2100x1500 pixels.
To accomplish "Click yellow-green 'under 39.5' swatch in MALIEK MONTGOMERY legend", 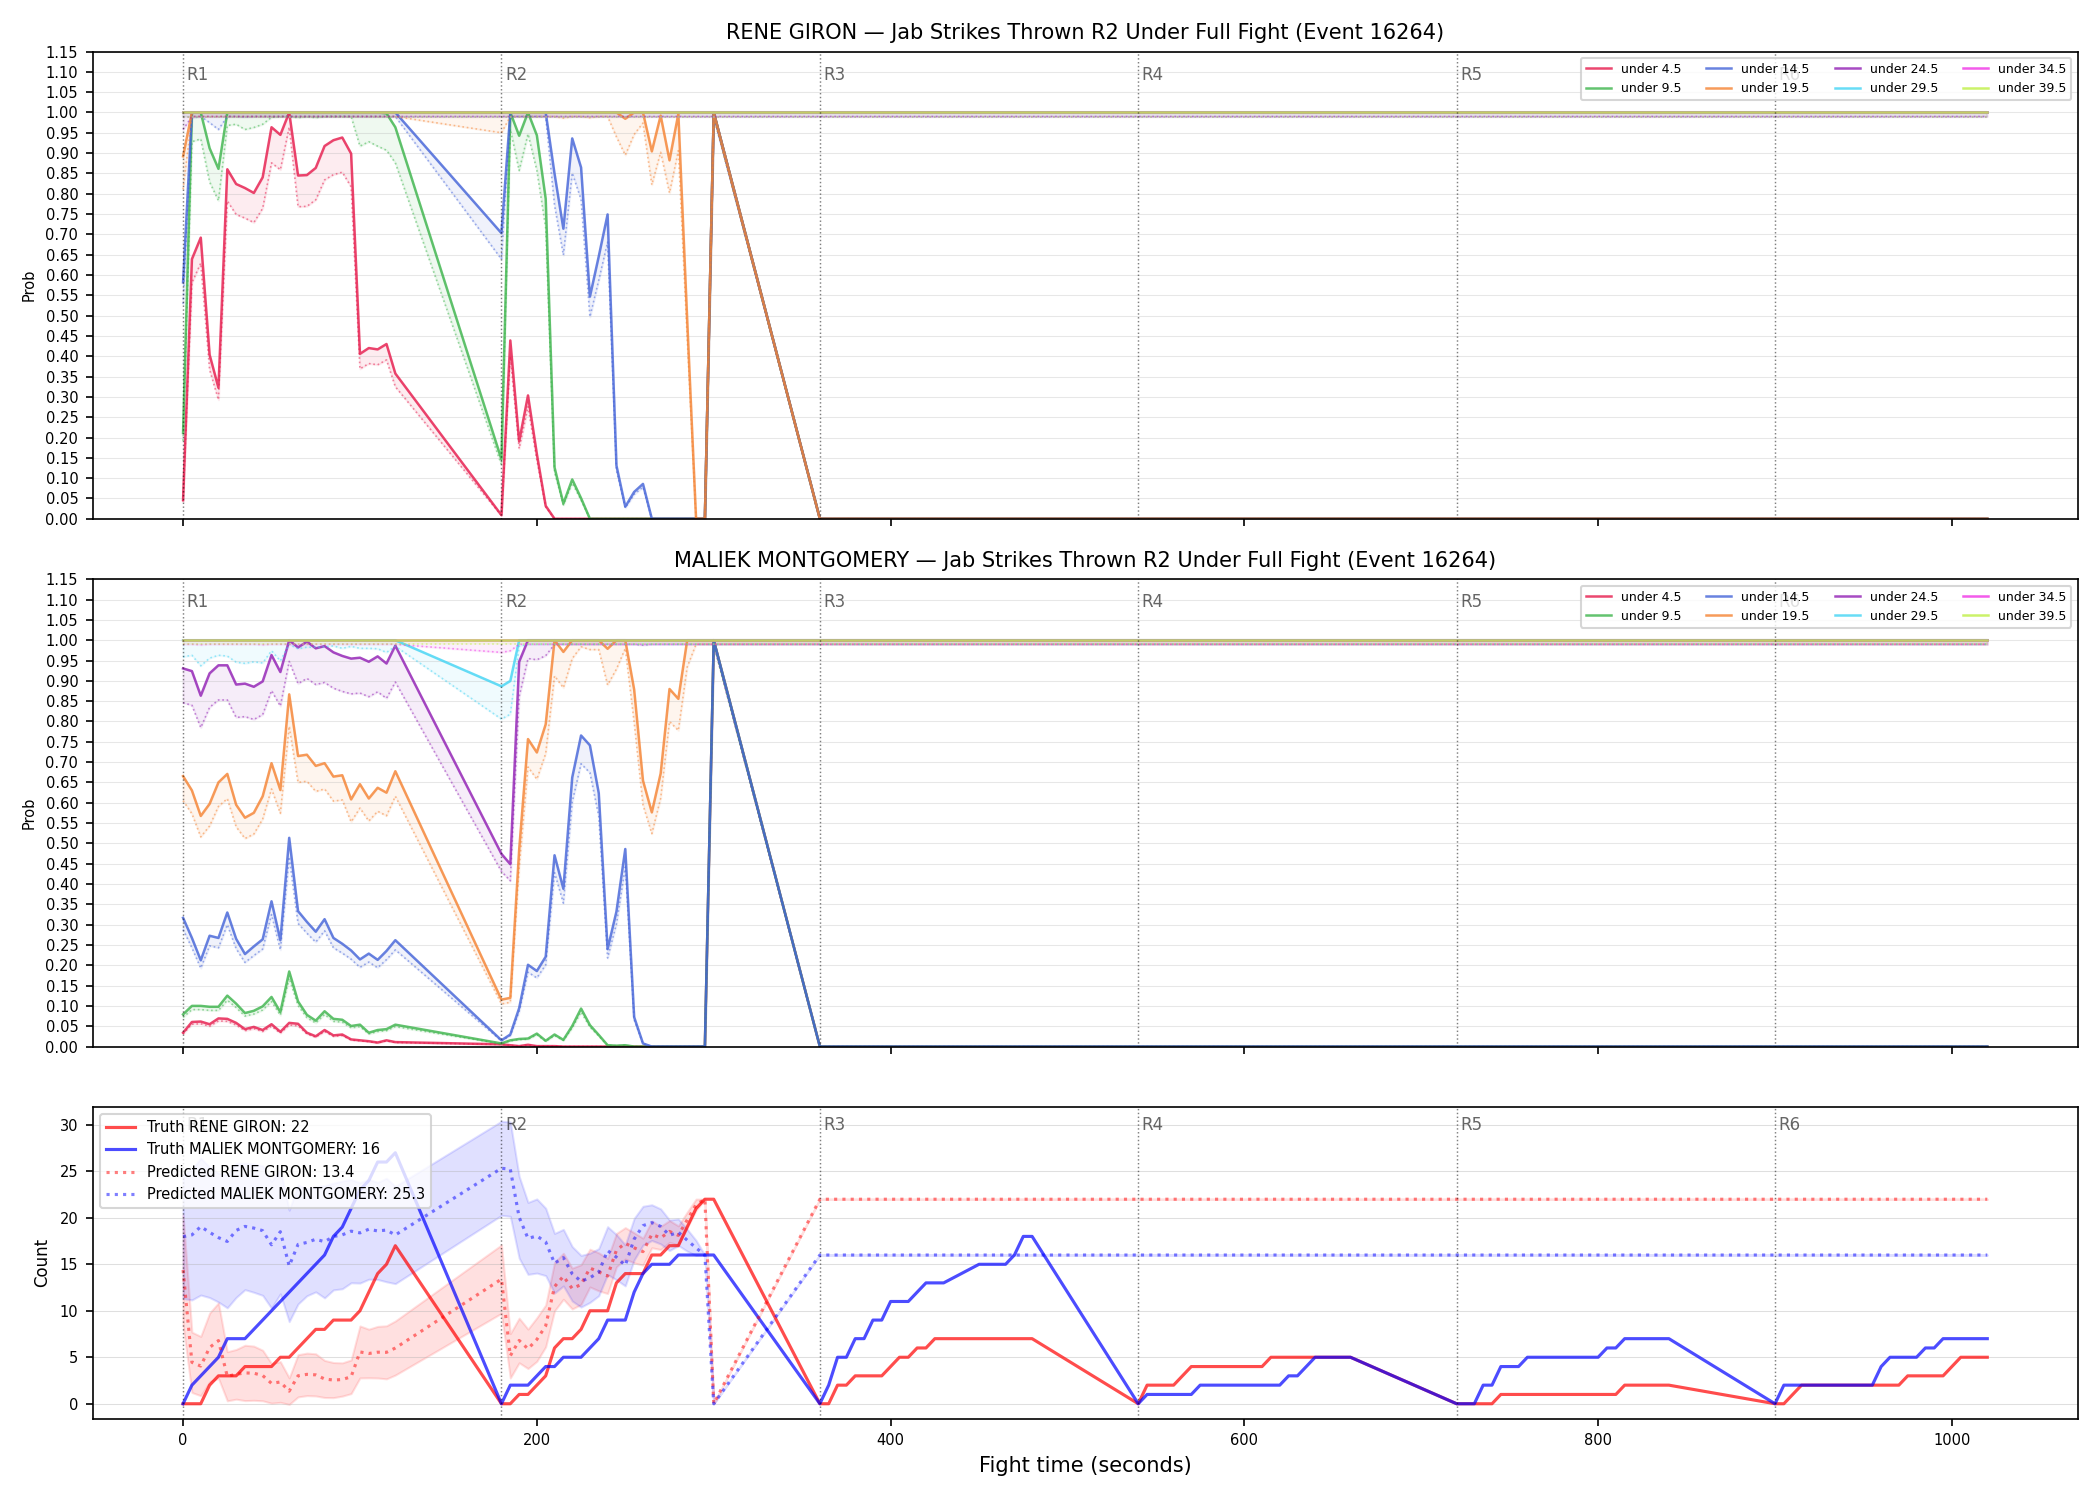I will tap(1977, 616).
